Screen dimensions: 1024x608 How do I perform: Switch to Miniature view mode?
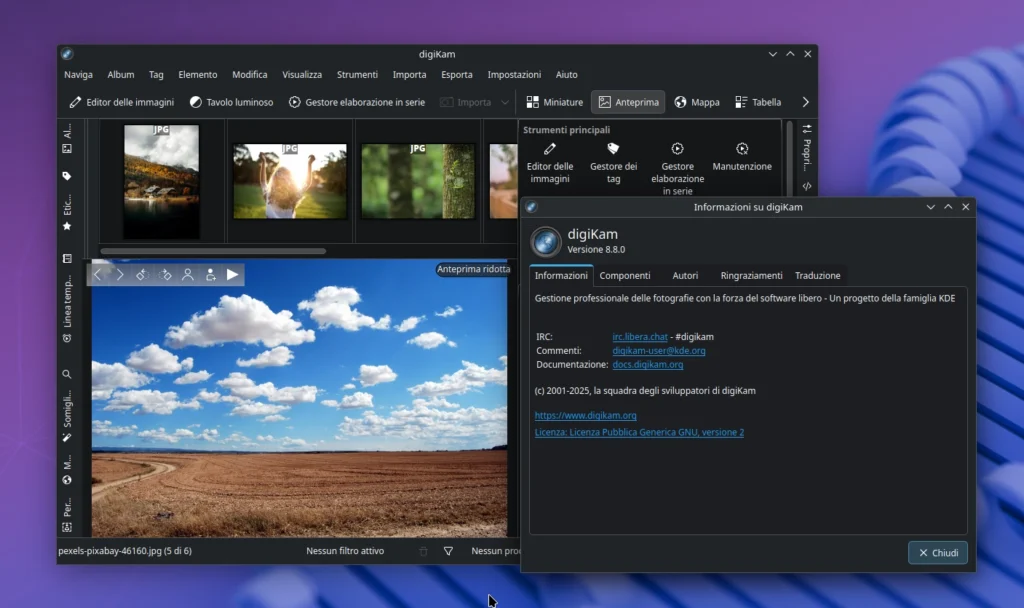pyautogui.click(x=549, y=101)
